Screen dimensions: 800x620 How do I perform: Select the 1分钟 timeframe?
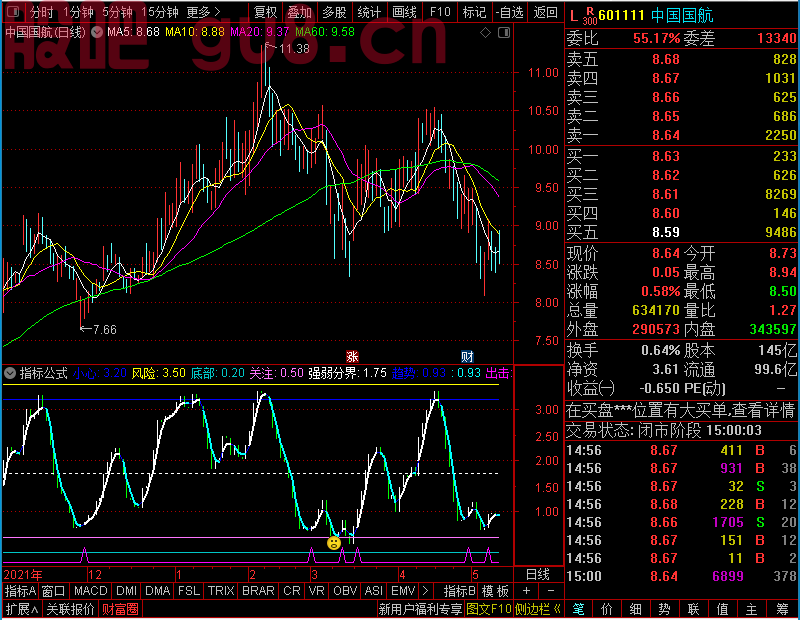(x=79, y=12)
